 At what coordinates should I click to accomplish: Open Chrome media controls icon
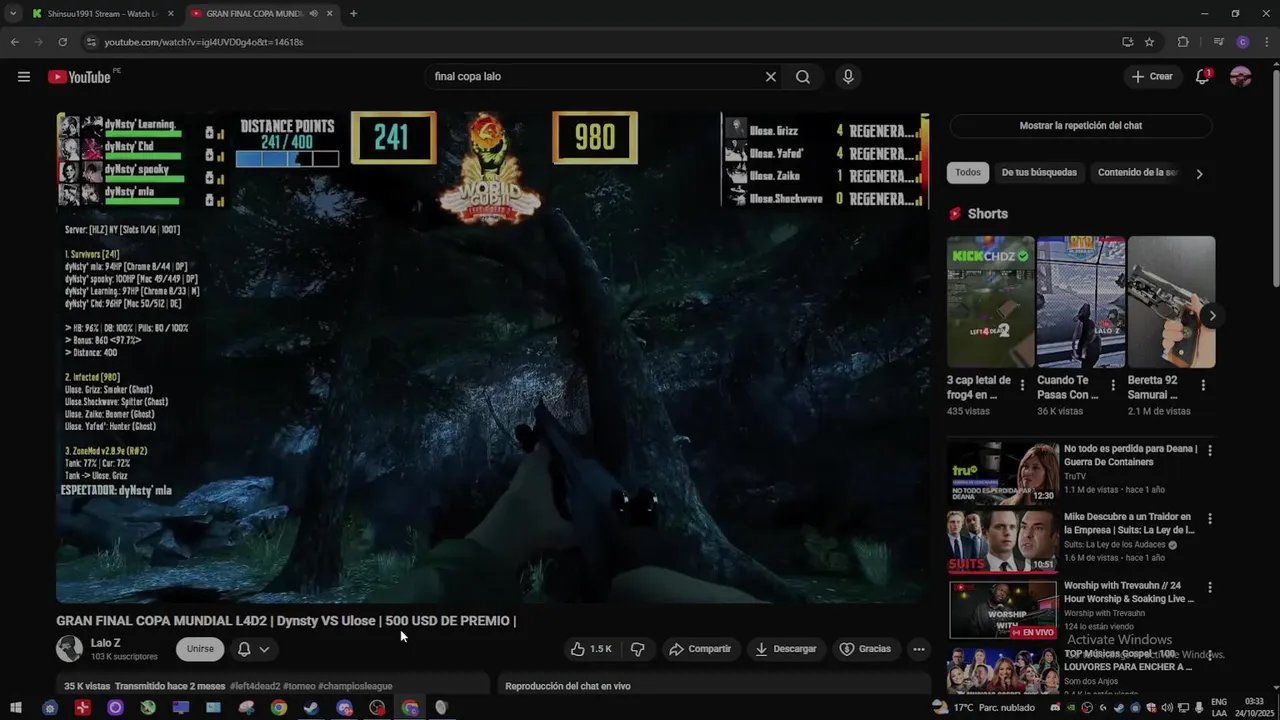pyautogui.click(x=1218, y=42)
